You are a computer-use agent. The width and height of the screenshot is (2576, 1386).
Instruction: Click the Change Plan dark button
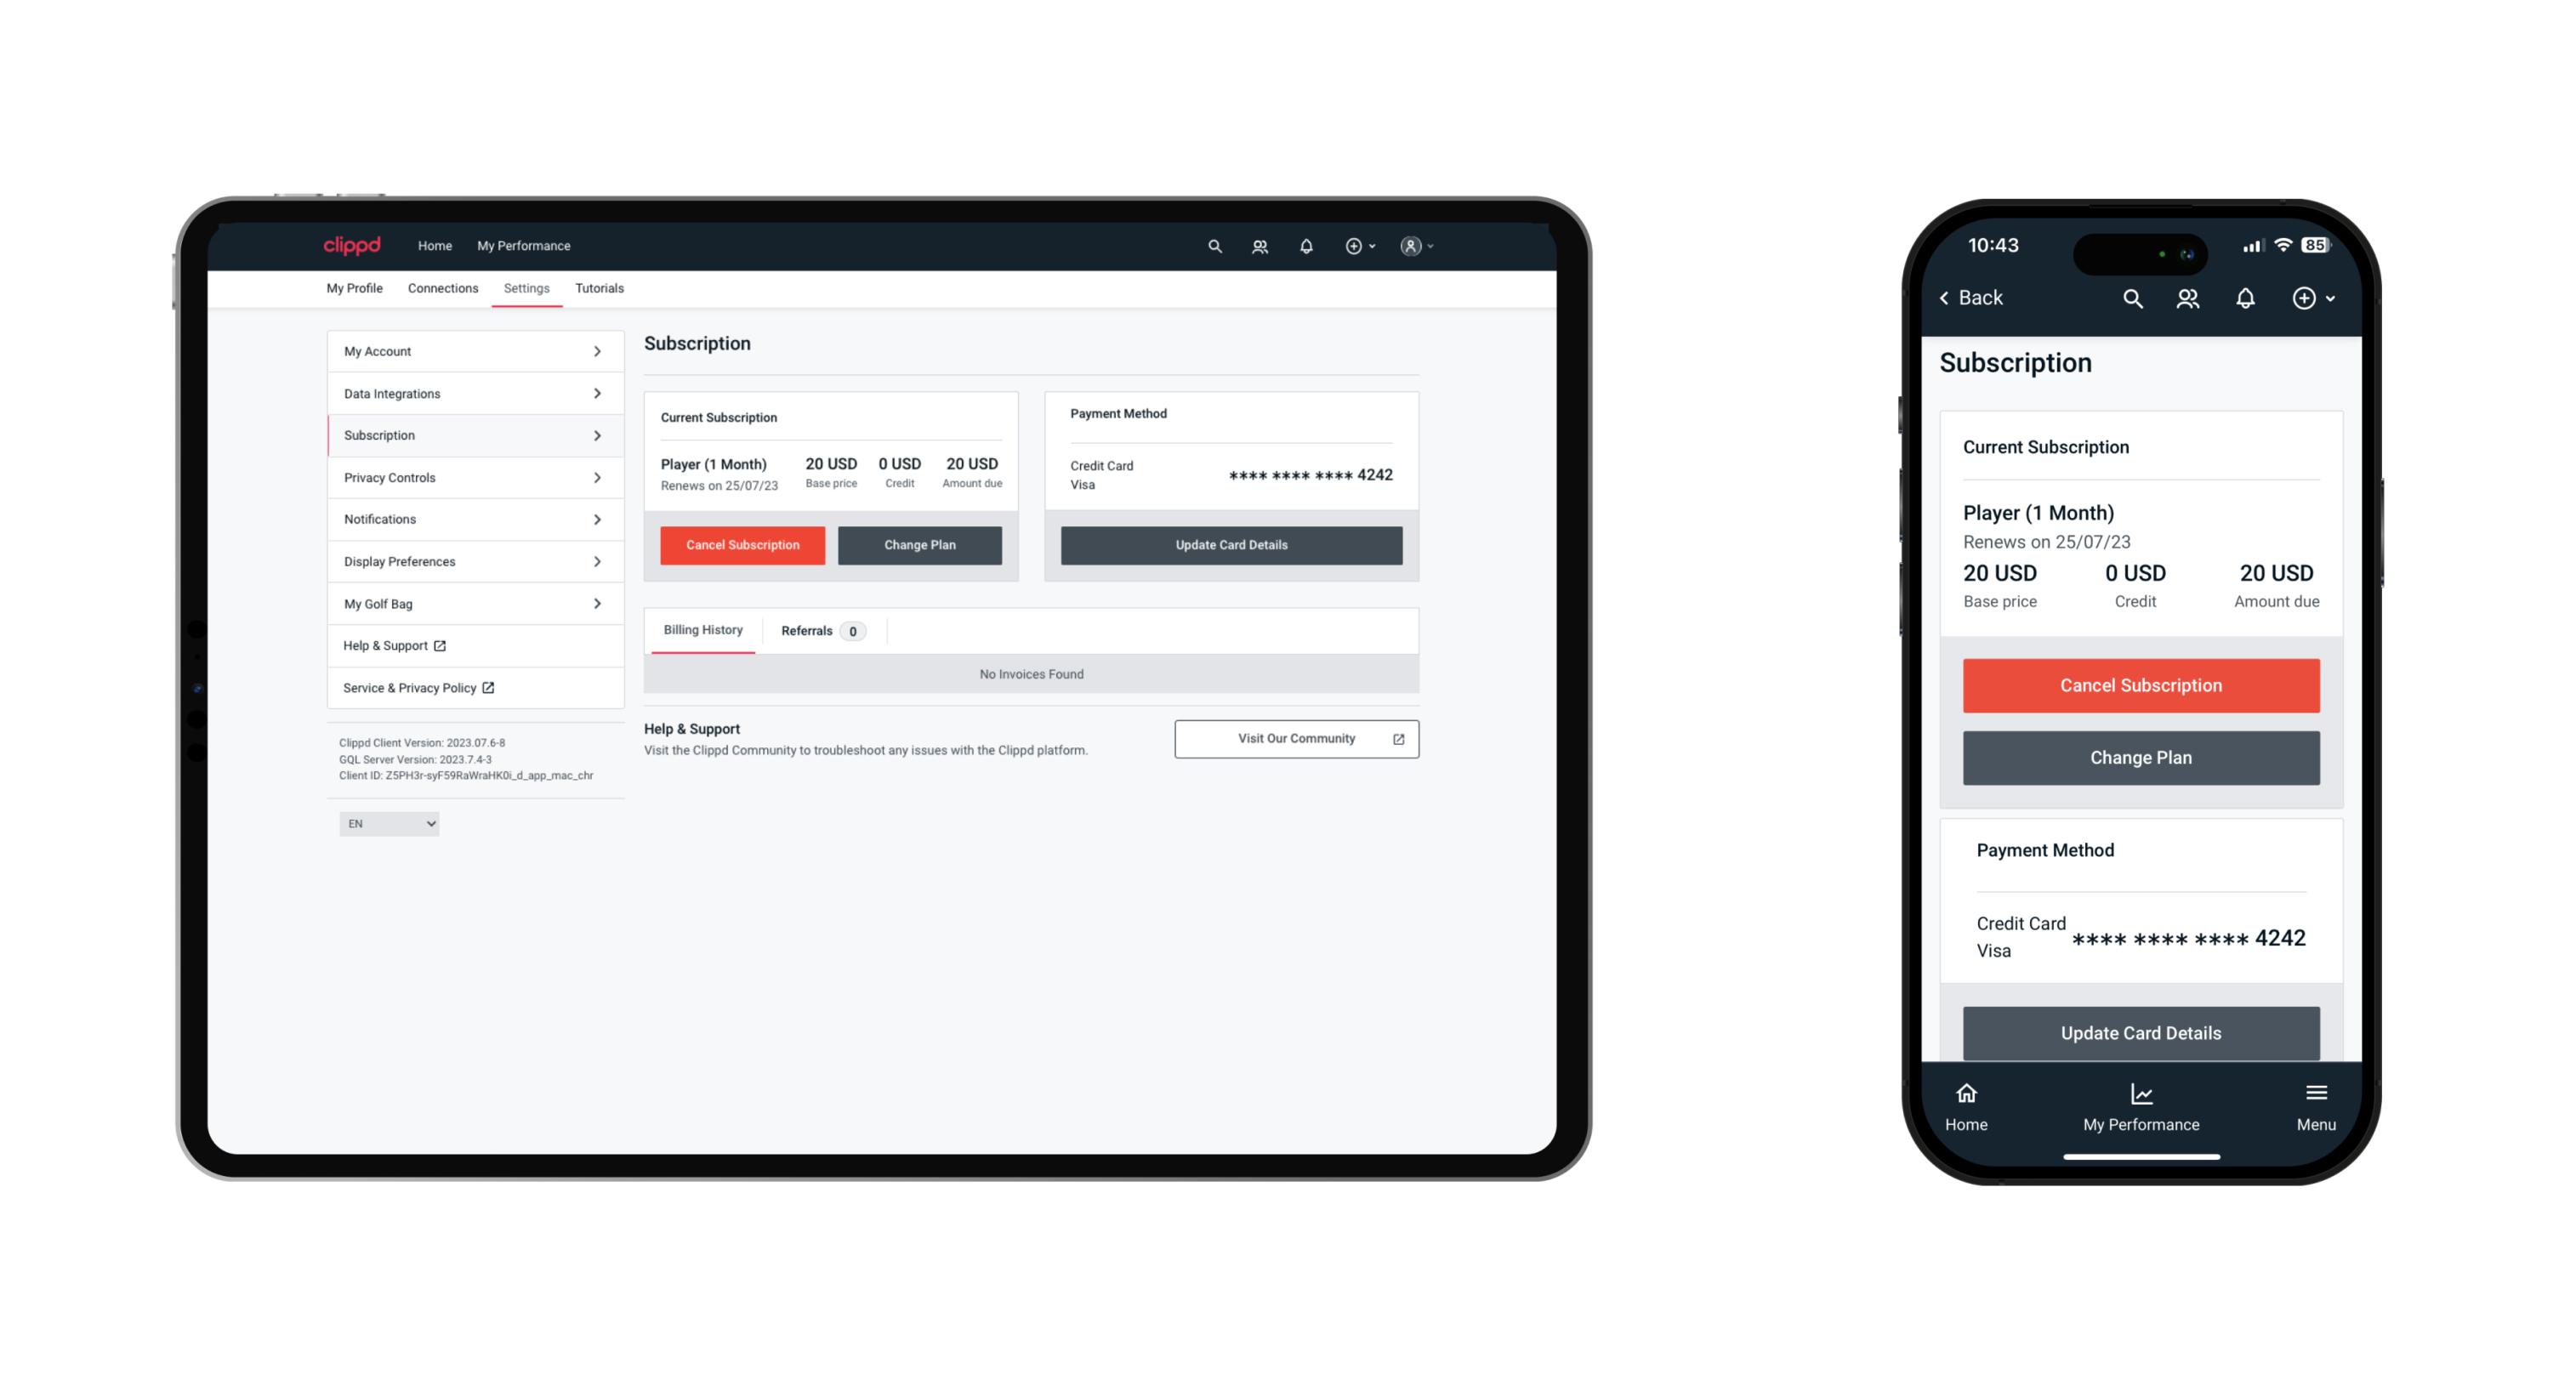tap(918, 544)
